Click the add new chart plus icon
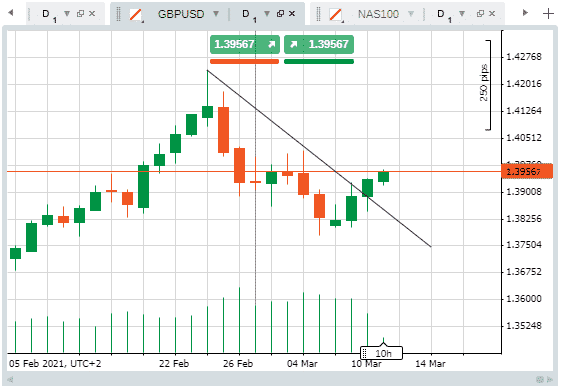Screen dimensions: 561x386 548,14
